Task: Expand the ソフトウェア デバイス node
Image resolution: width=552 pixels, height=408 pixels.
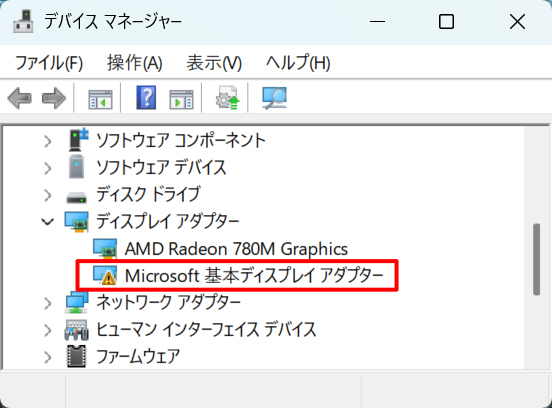Action: (48, 168)
